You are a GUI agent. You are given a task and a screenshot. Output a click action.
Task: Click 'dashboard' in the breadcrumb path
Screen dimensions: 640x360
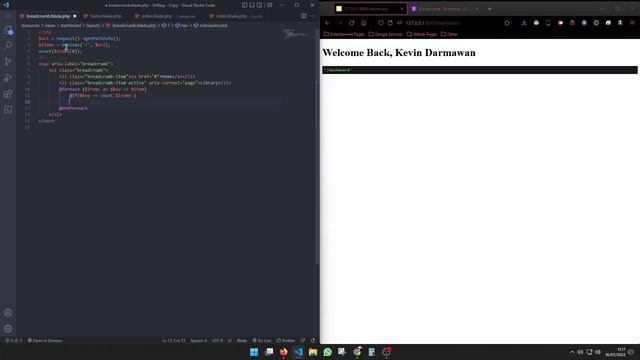click(x=71, y=25)
